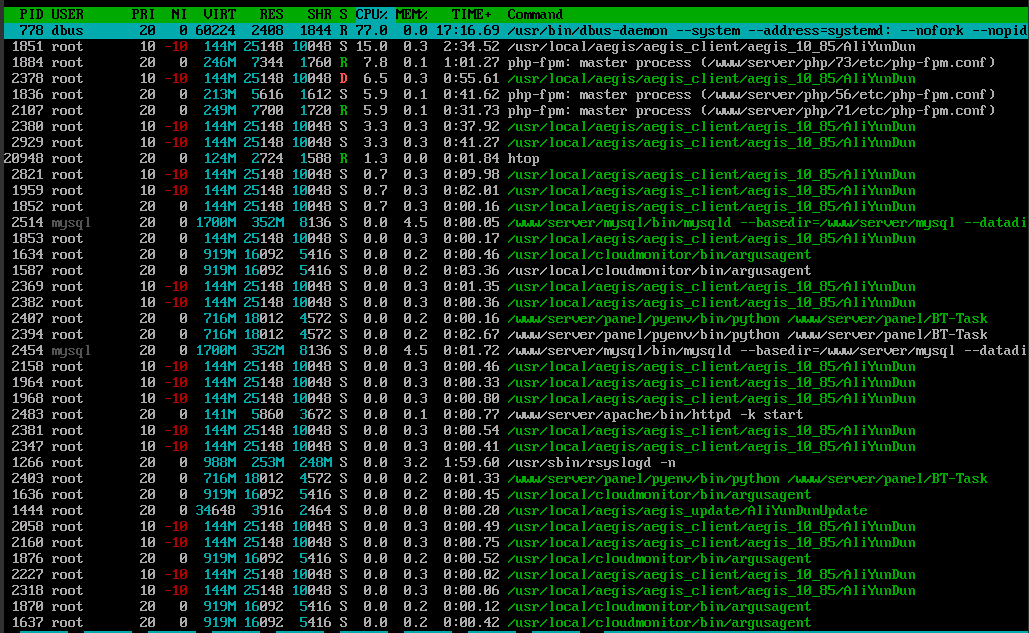Sort by the NI column header

(x=178, y=15)
